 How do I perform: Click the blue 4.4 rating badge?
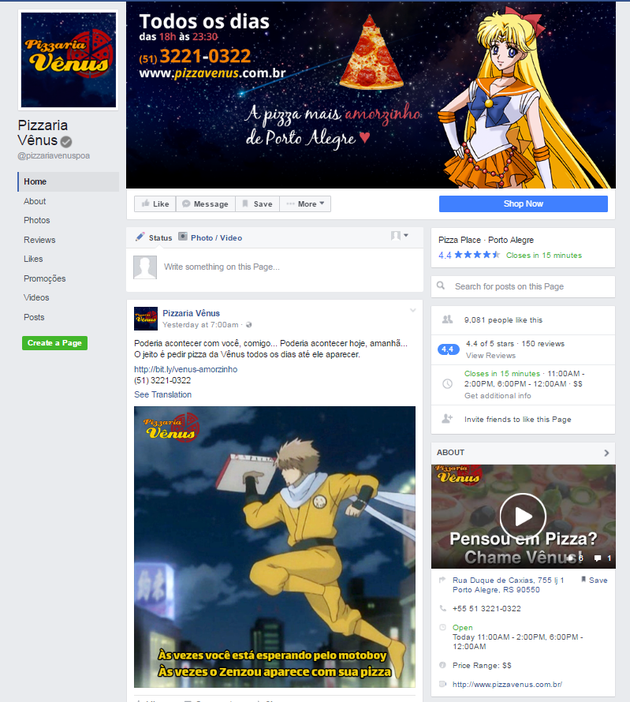coord(448,349)
